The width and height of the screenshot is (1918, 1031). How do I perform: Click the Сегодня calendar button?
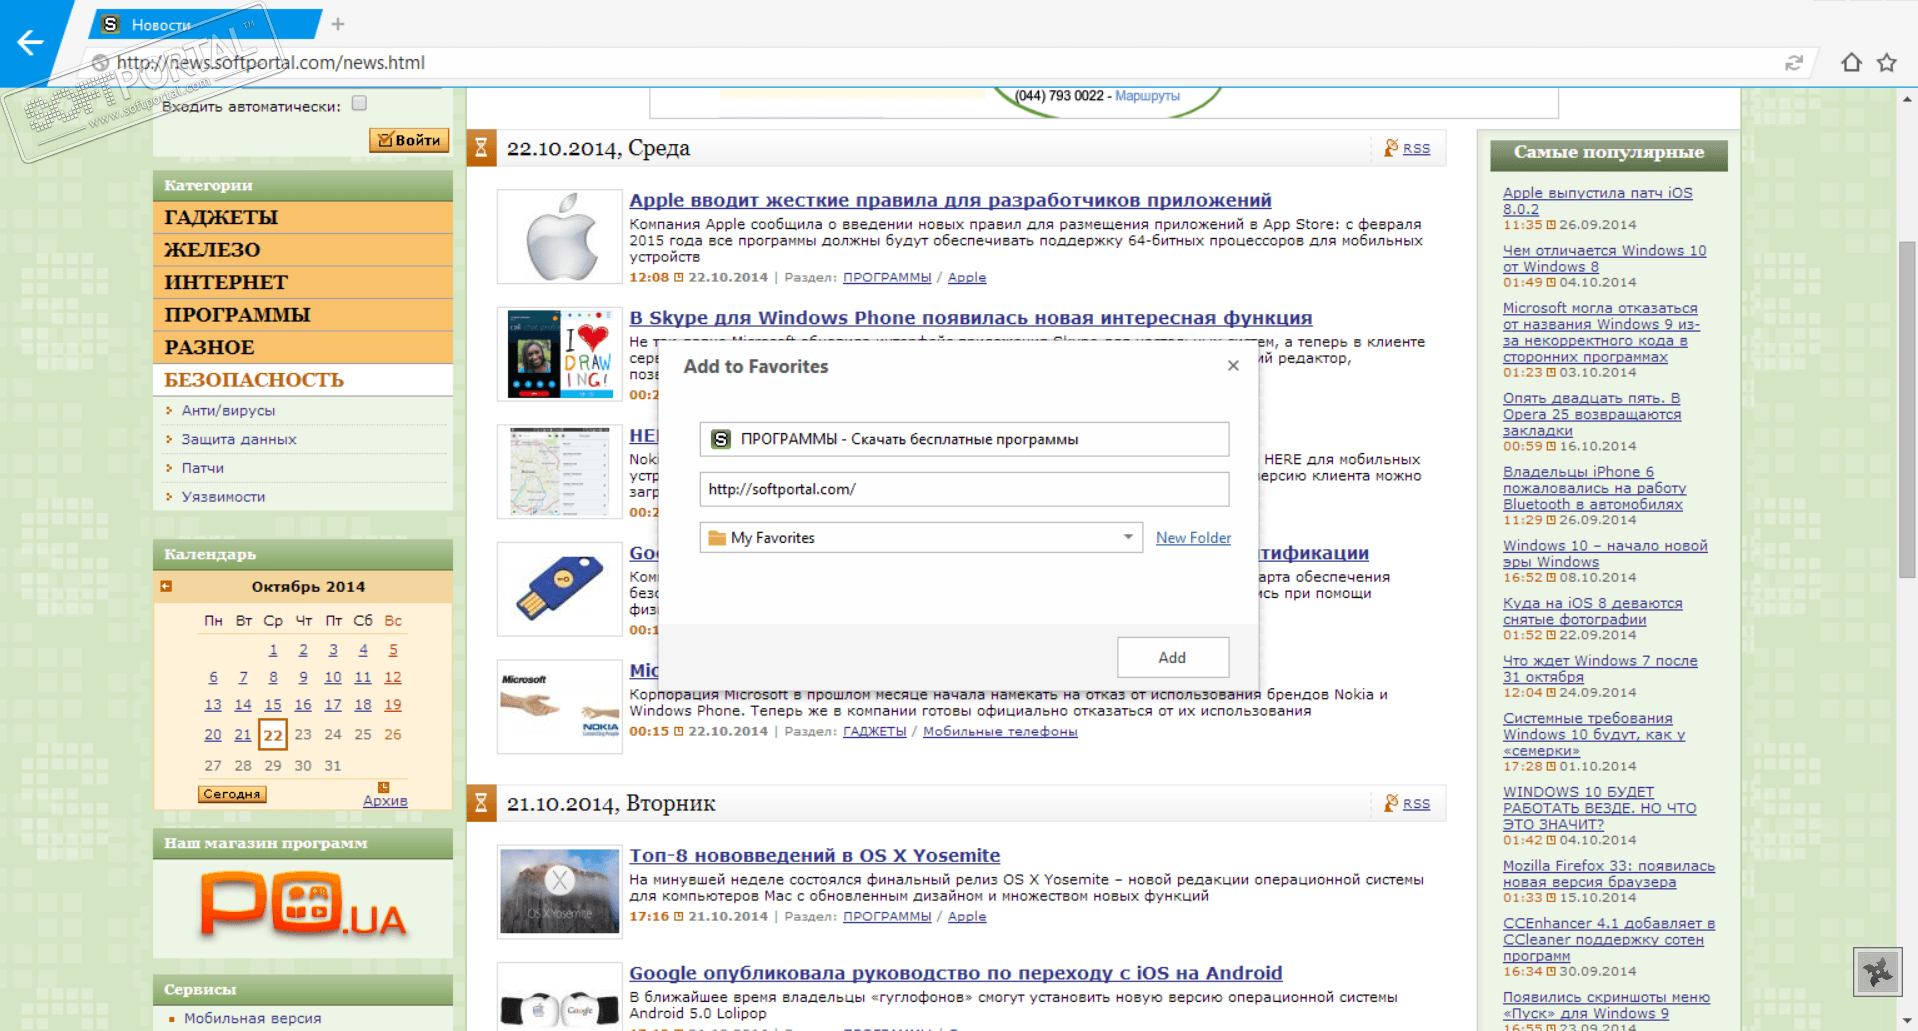(x=232, y=794)
